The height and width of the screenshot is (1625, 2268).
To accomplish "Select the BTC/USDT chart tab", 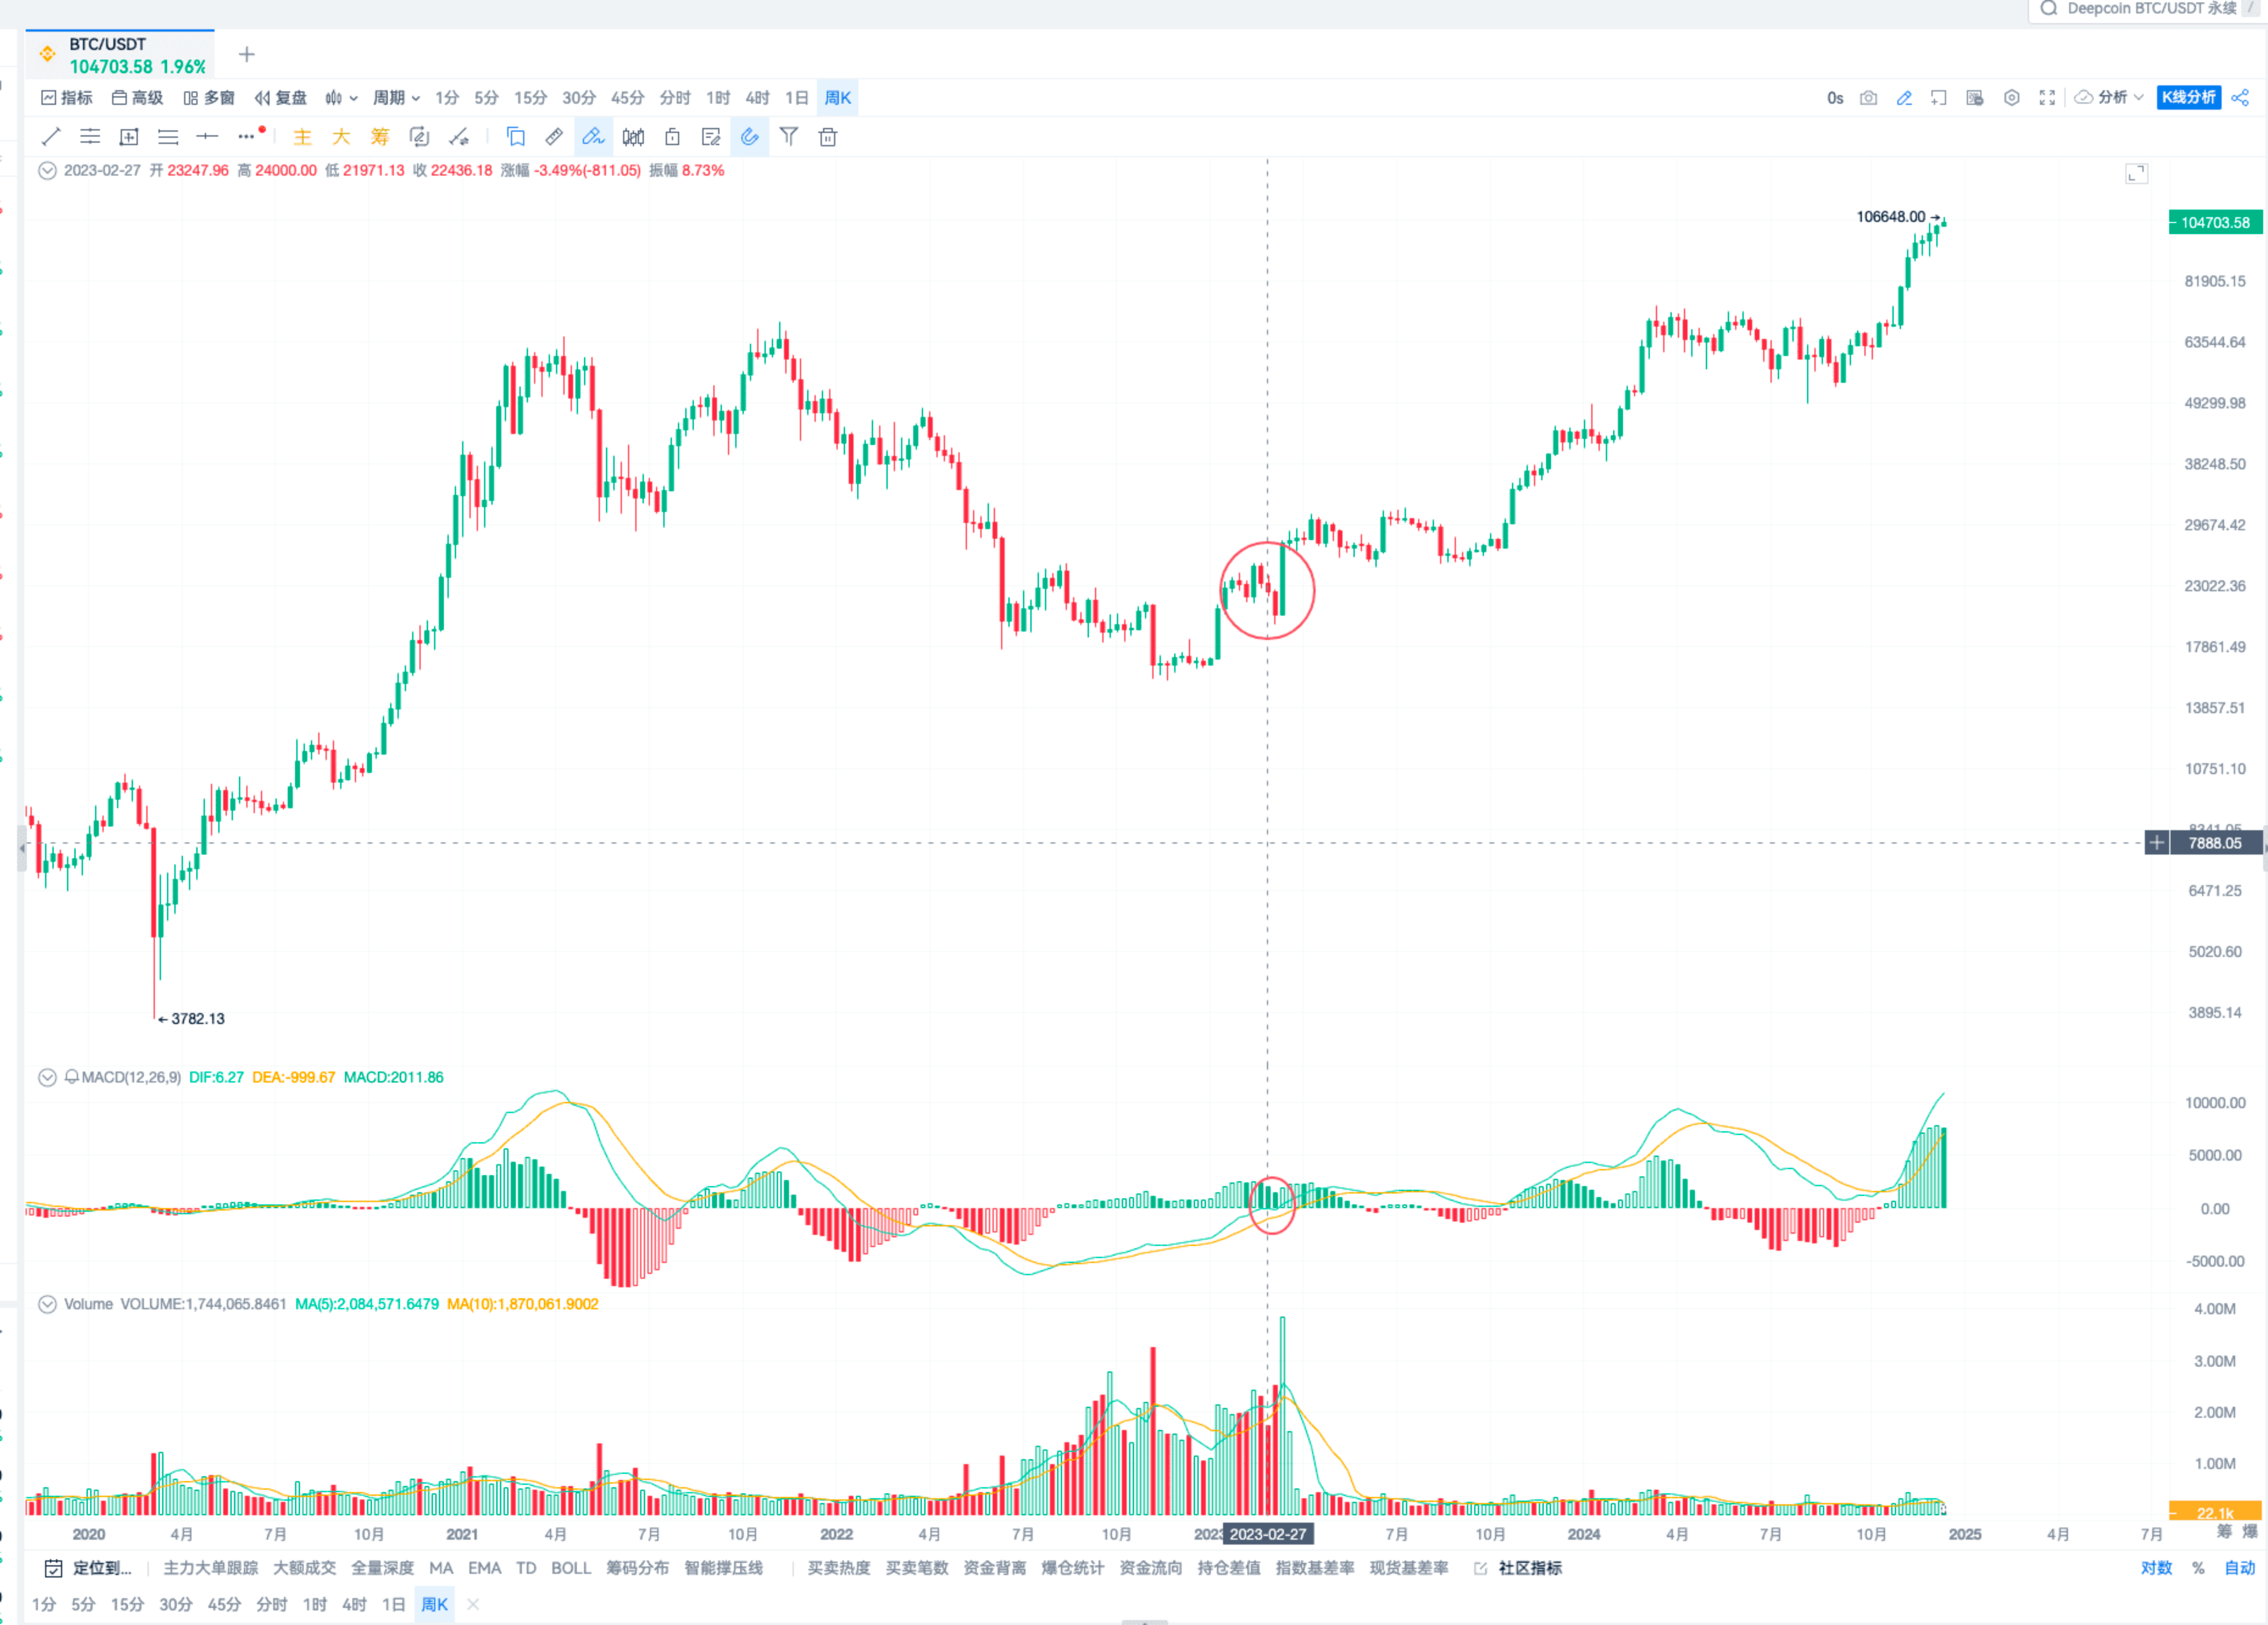I will coord(120,55).
